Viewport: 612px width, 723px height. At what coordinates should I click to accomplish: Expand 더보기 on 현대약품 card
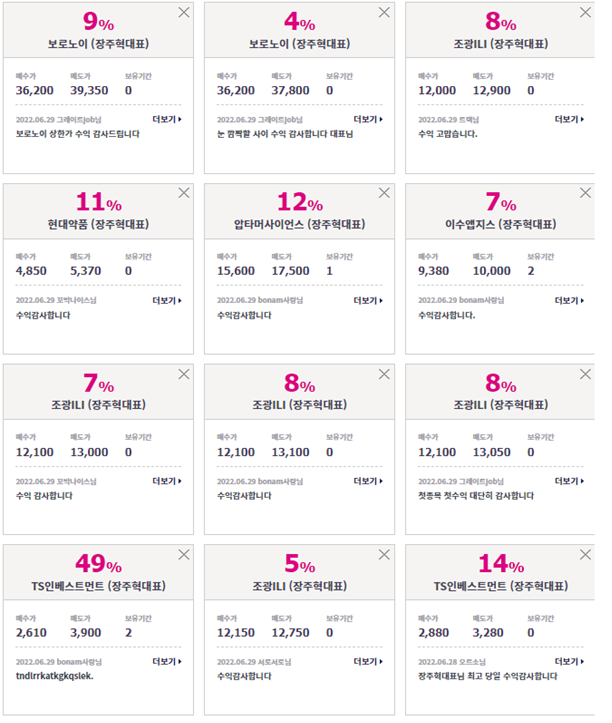click(167, 301)
